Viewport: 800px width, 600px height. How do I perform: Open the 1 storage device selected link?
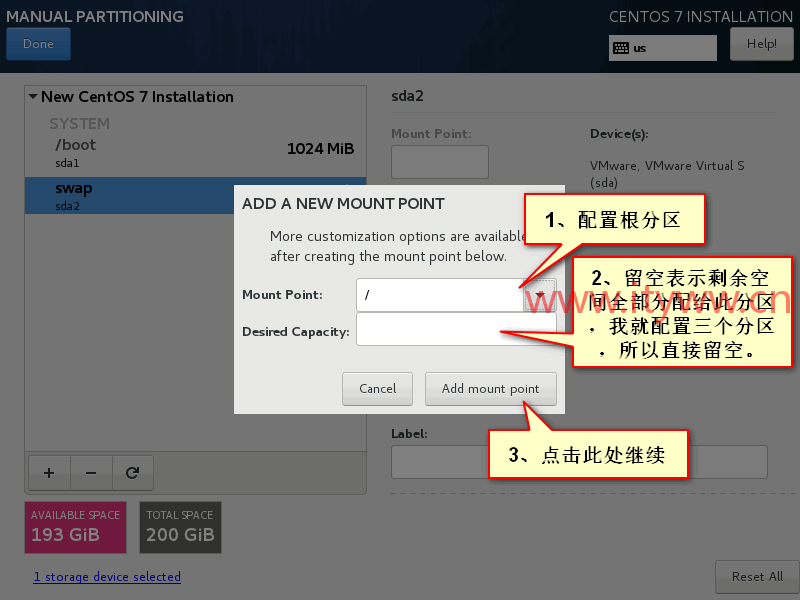(107, 577)
